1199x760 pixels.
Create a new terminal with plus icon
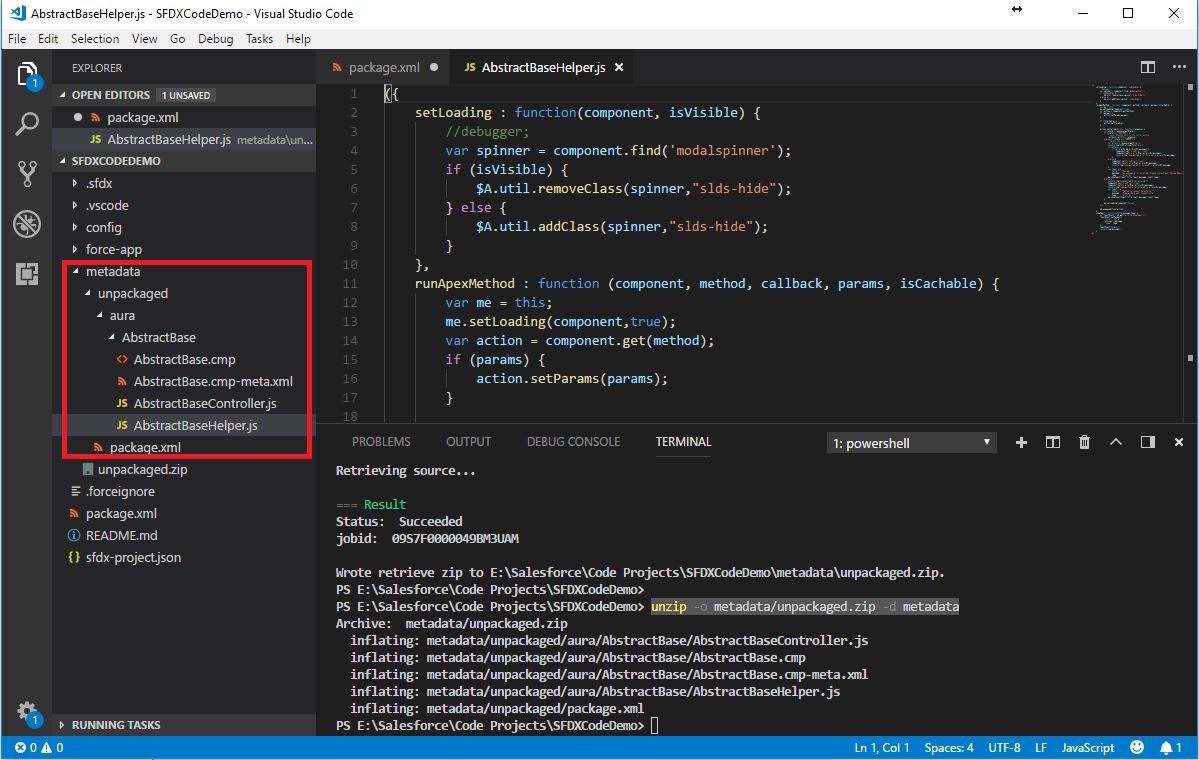1021,443
